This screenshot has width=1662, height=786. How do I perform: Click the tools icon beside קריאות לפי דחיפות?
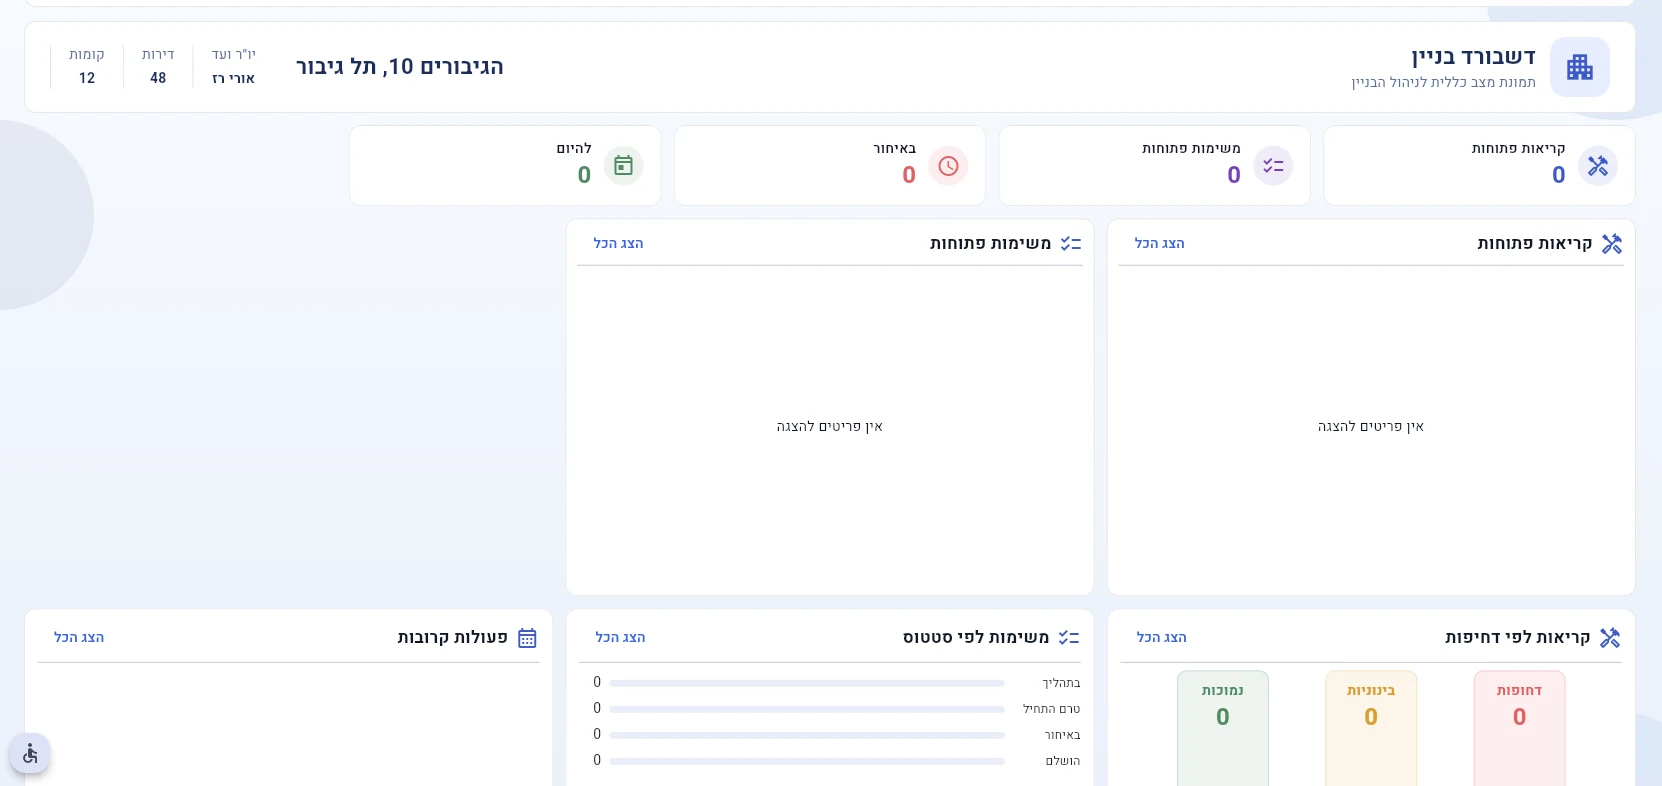tap(1610, 638)
